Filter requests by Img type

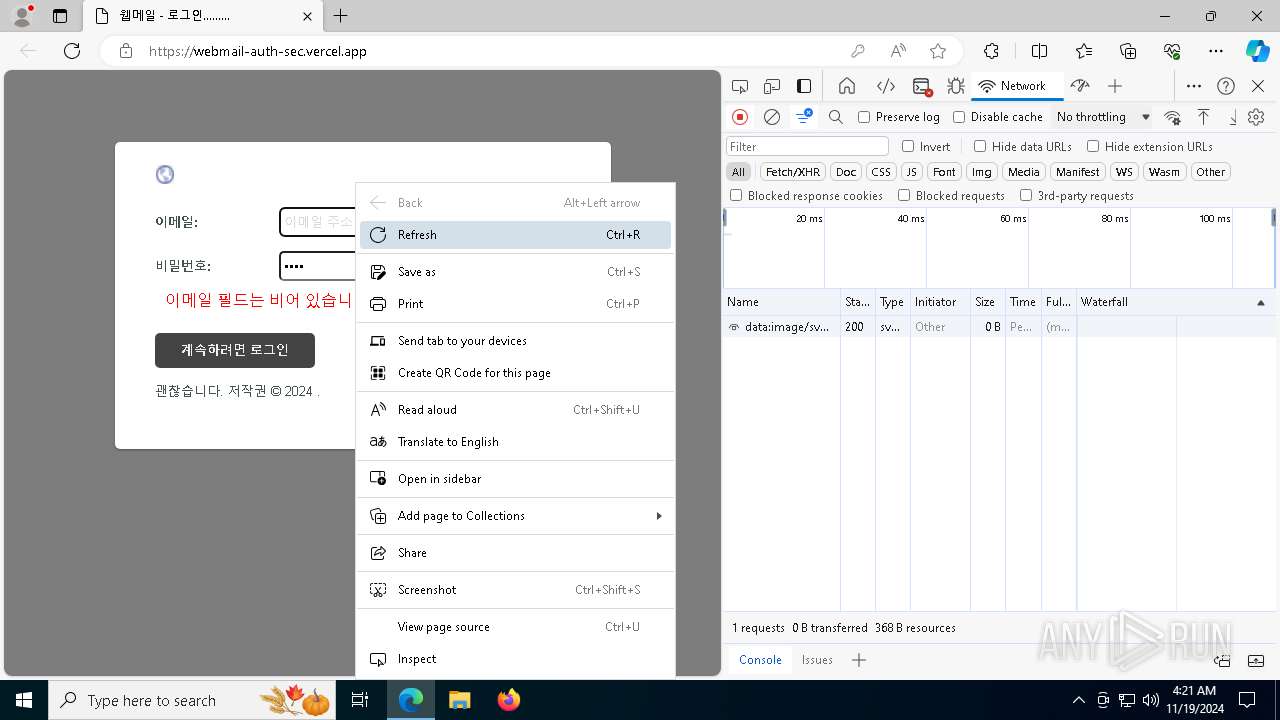click(982, 172)
